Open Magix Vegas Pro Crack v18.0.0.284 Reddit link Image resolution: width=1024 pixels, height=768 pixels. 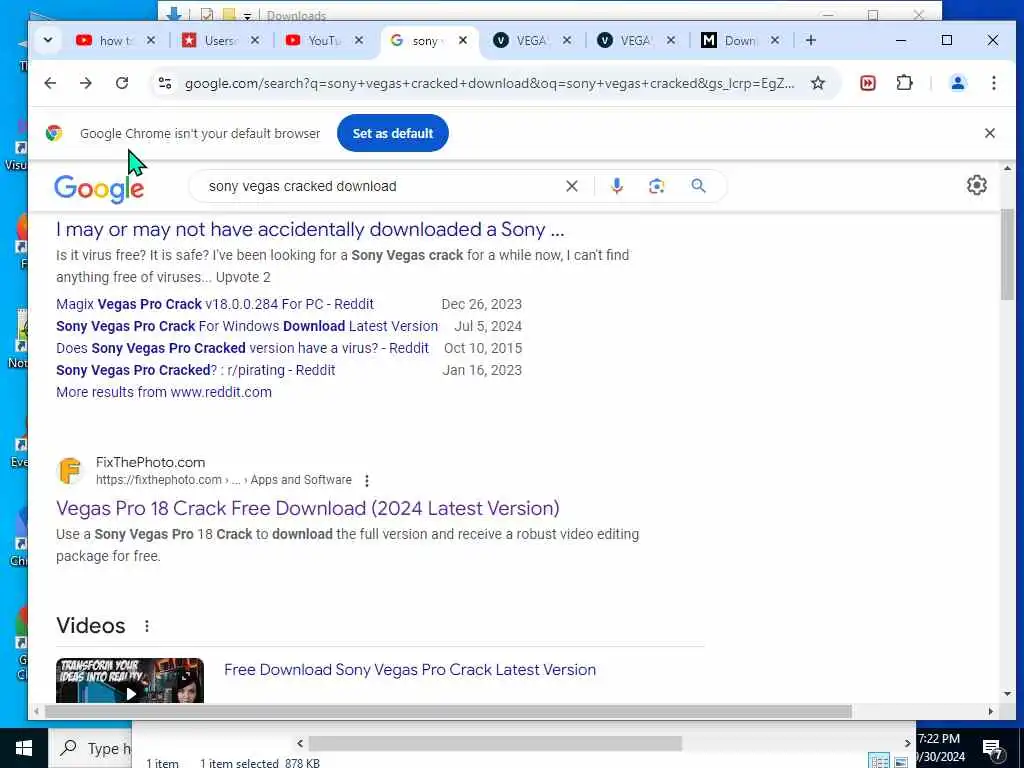(x=215, y=304)
